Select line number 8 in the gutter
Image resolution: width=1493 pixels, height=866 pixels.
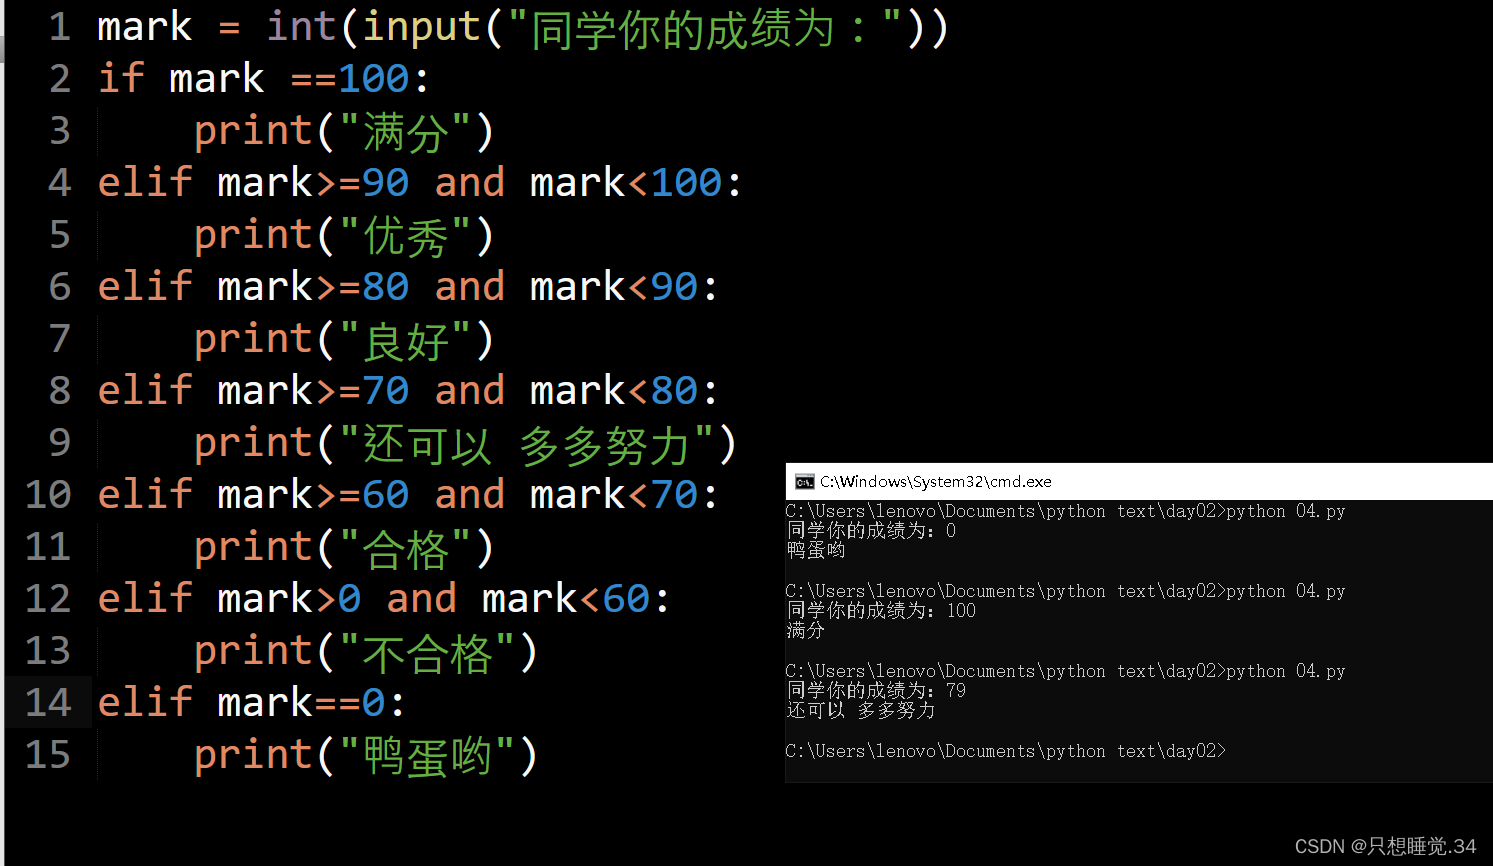pyautogui.click(x=60, y=391)
